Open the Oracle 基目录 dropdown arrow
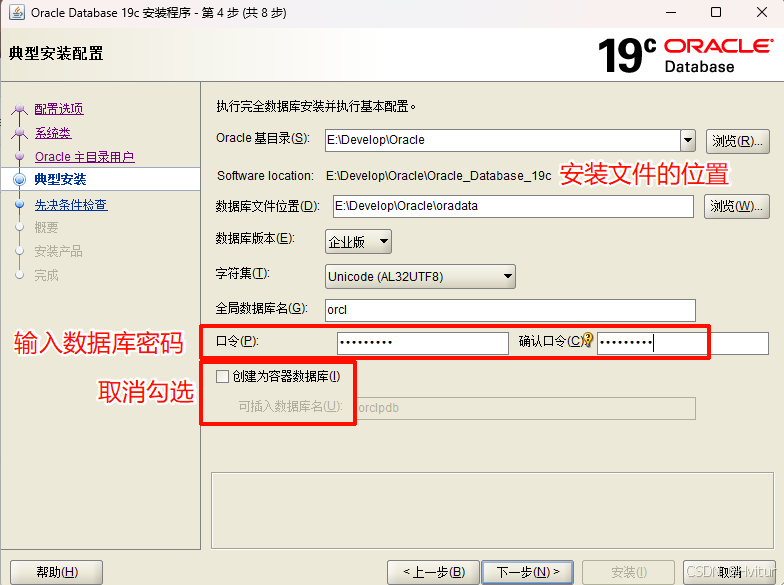Viewport: 784px width, 585px height. click(688, 140)
